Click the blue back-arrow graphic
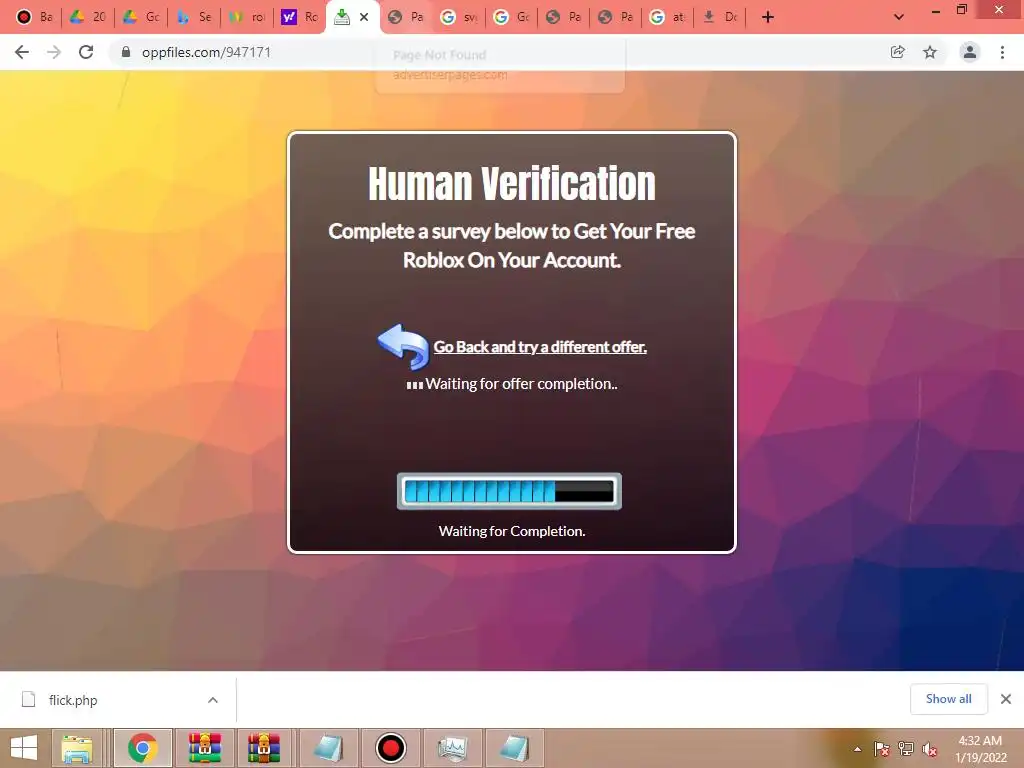The height and width of the screenshot is (768, 1024). pos(404,346)
